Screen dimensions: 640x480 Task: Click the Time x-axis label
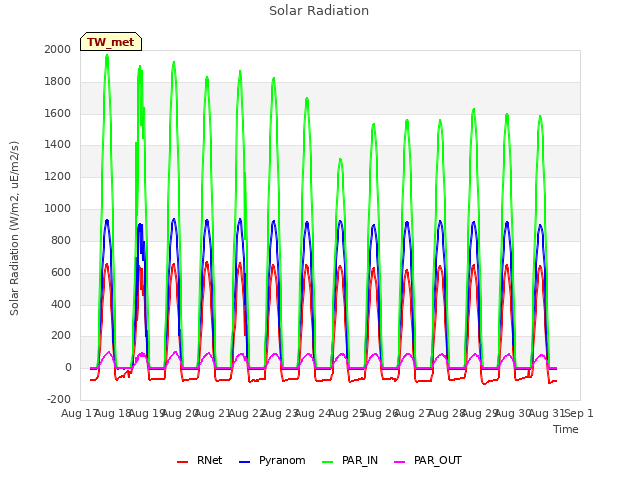pyautogui.click(x=566, y=429)
